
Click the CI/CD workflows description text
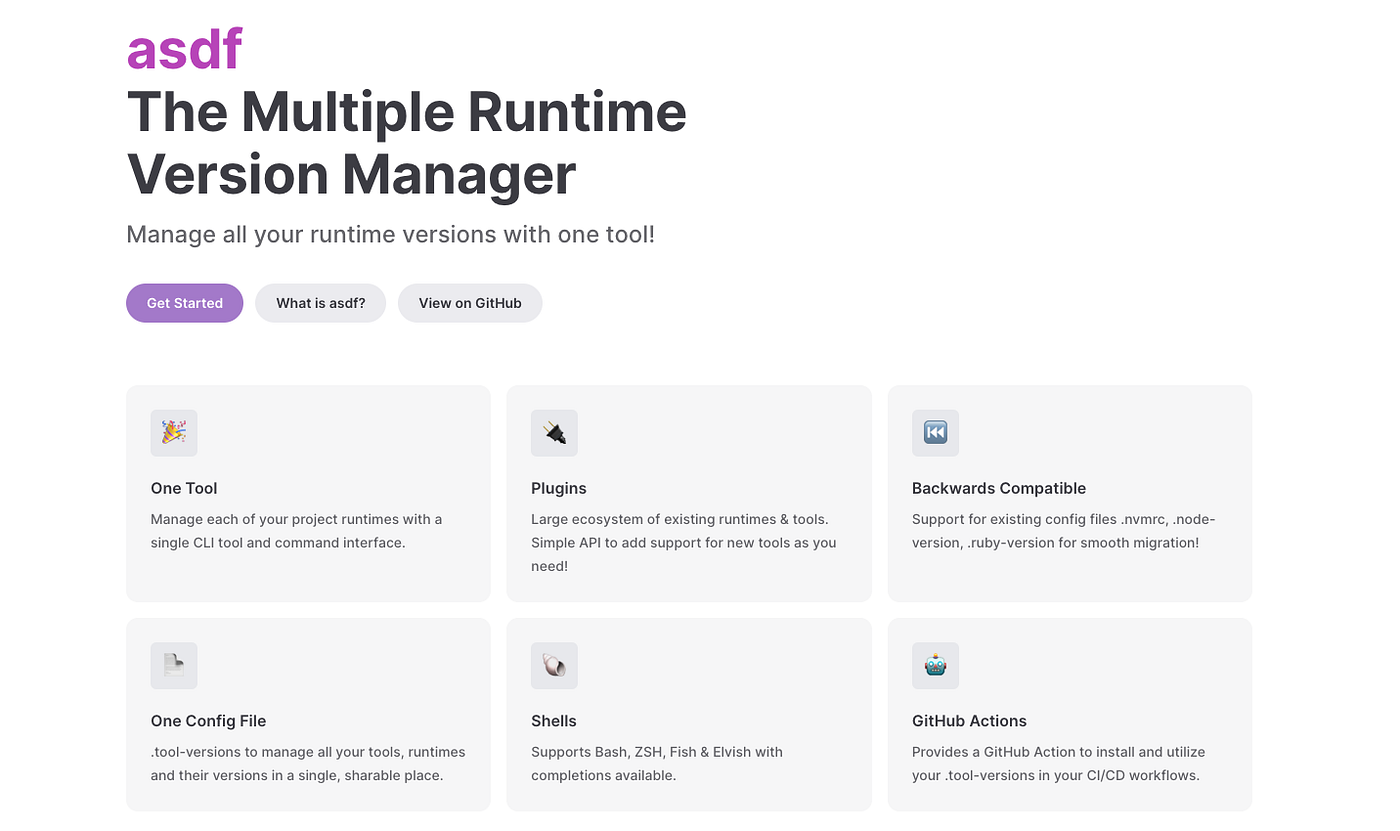[1059, 763]
